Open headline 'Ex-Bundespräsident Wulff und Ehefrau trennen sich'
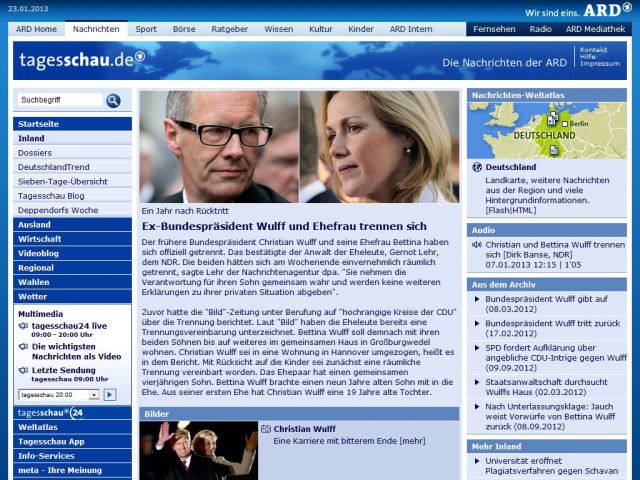This screenshot has width=640, height=480. [x=284, y=226]
